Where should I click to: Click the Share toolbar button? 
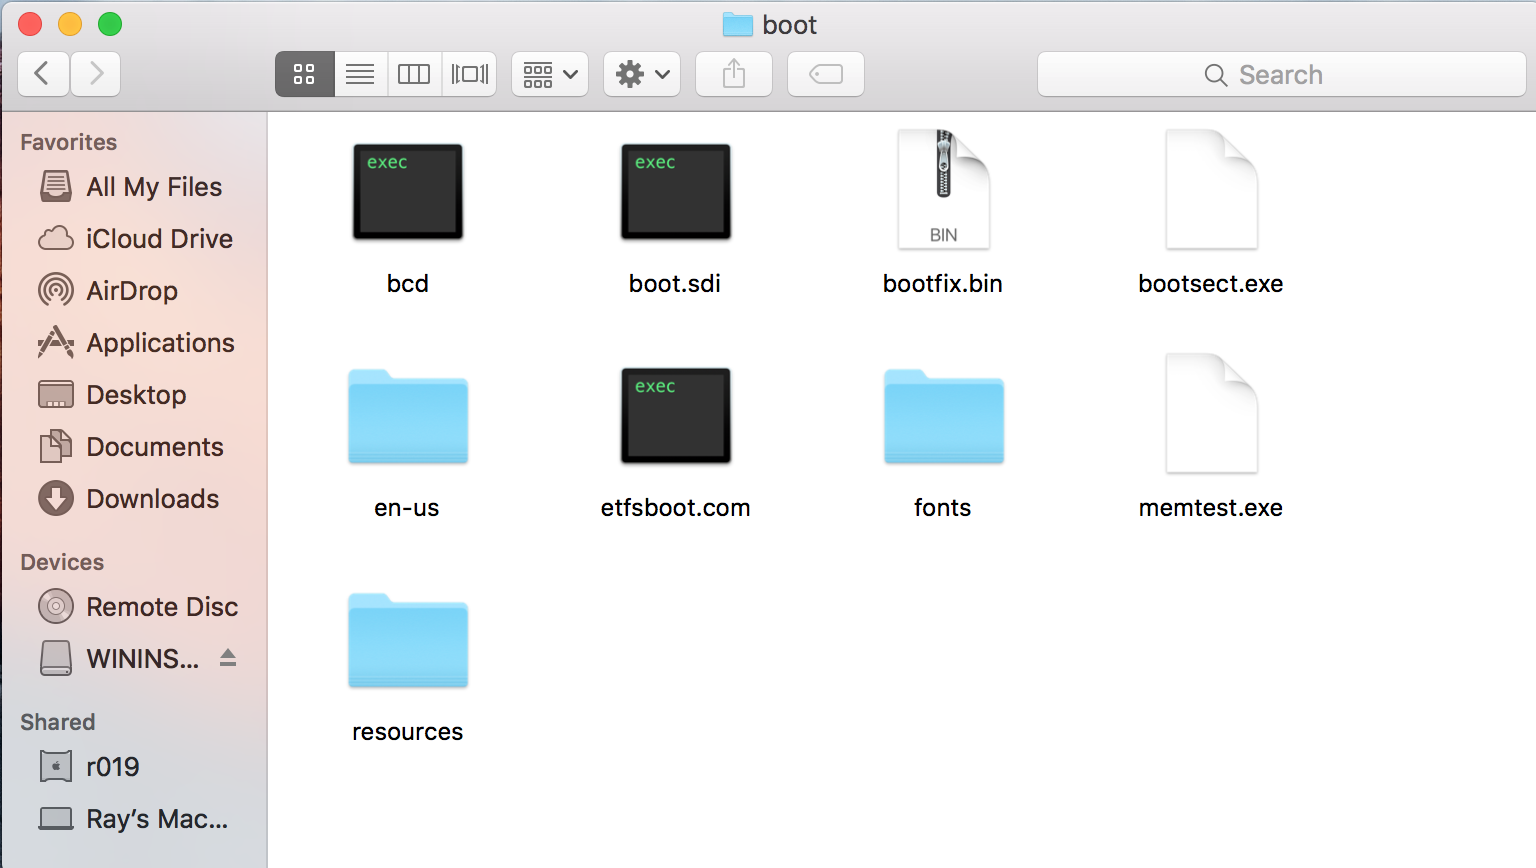point(734,74)
